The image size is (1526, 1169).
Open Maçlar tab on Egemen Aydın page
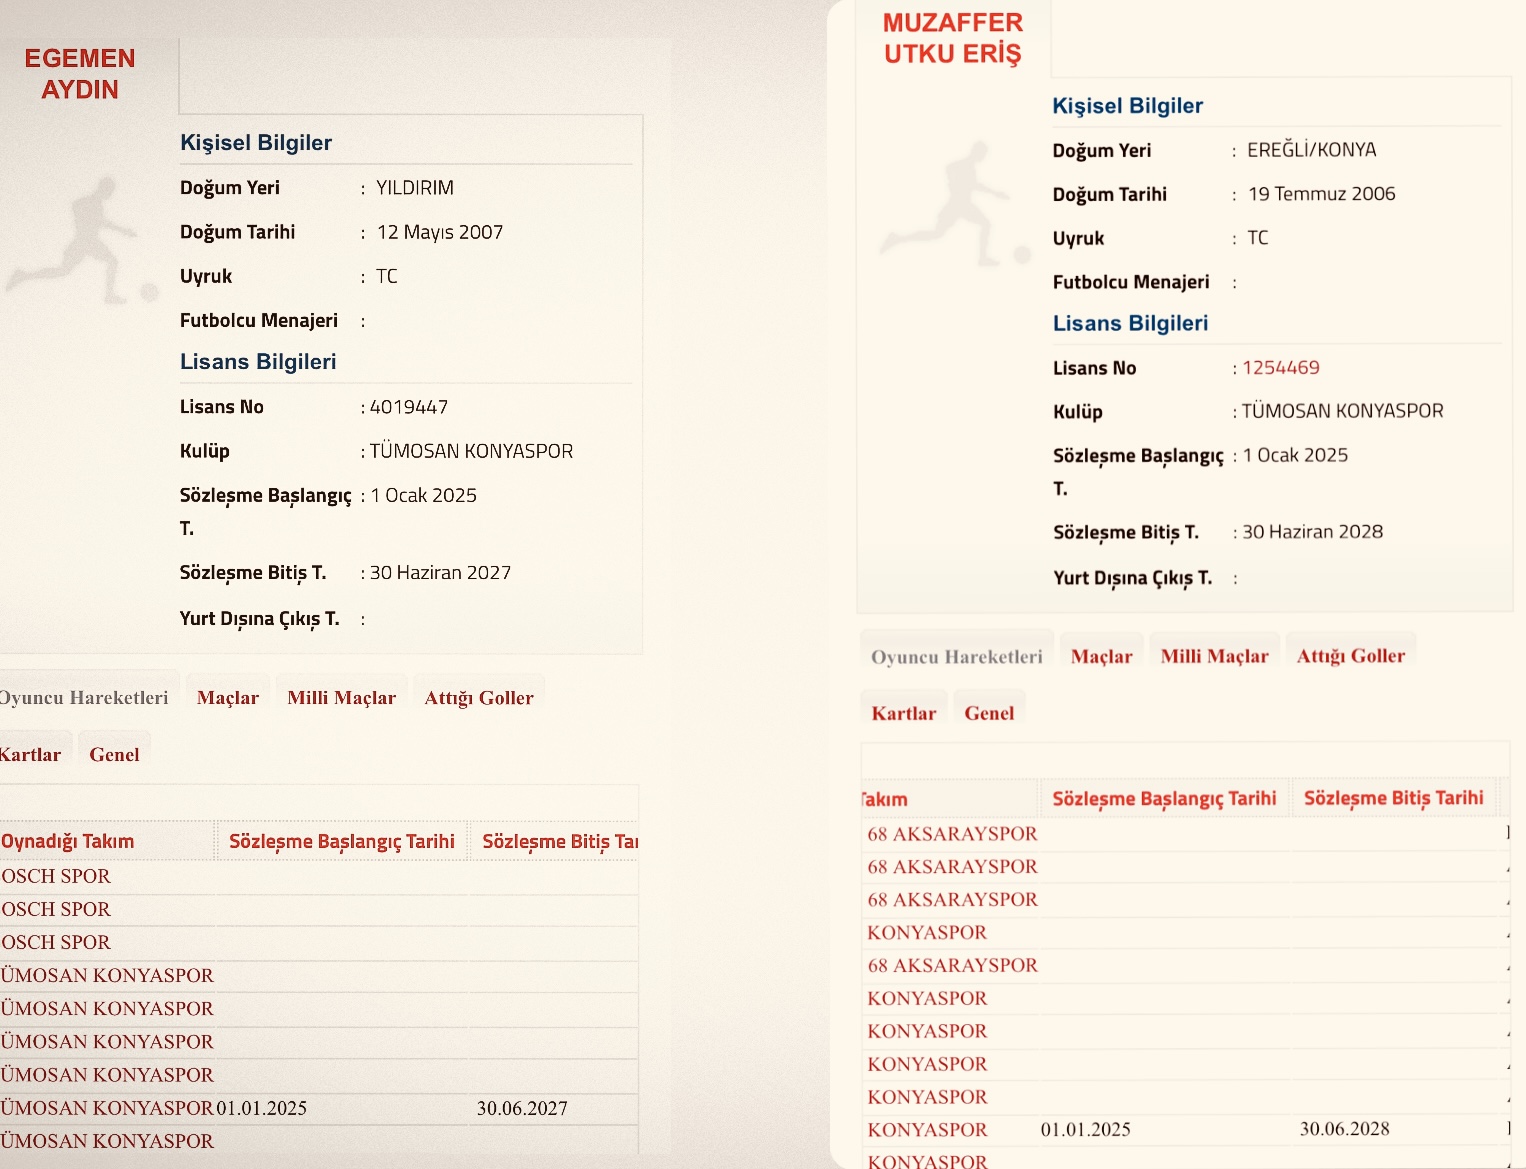tap(228, 698)
